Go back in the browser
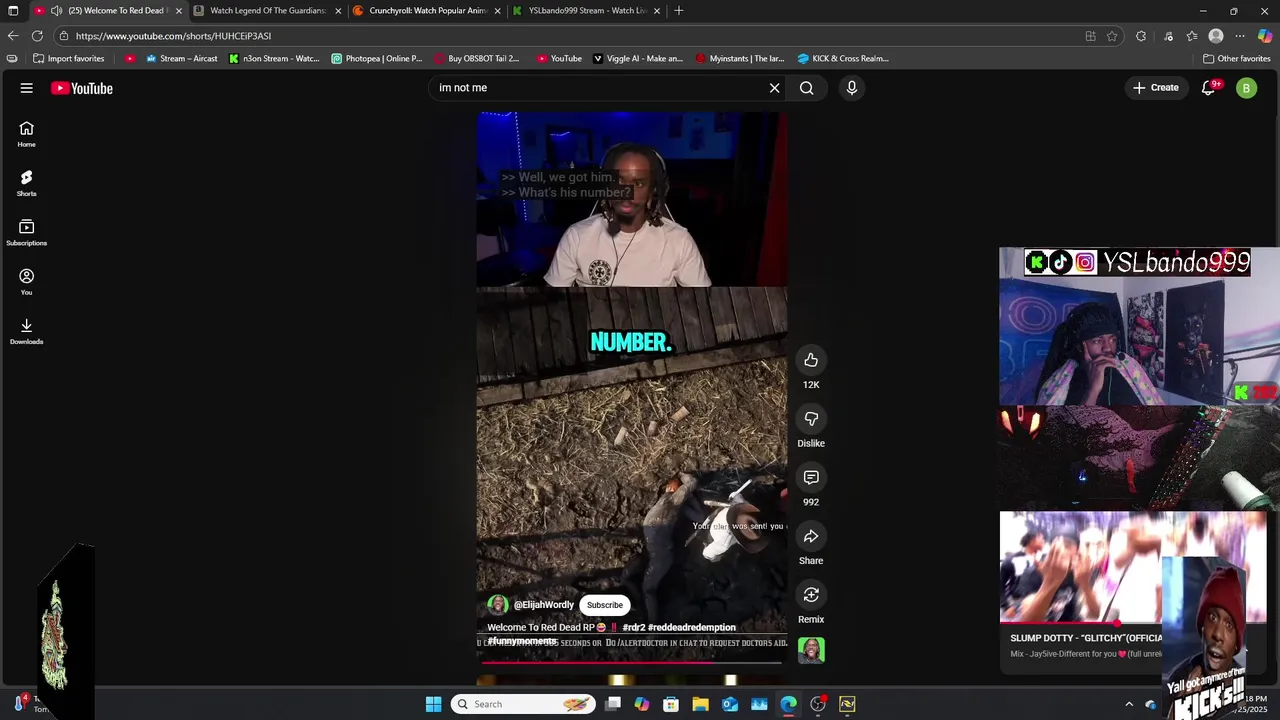 [13, 36]
